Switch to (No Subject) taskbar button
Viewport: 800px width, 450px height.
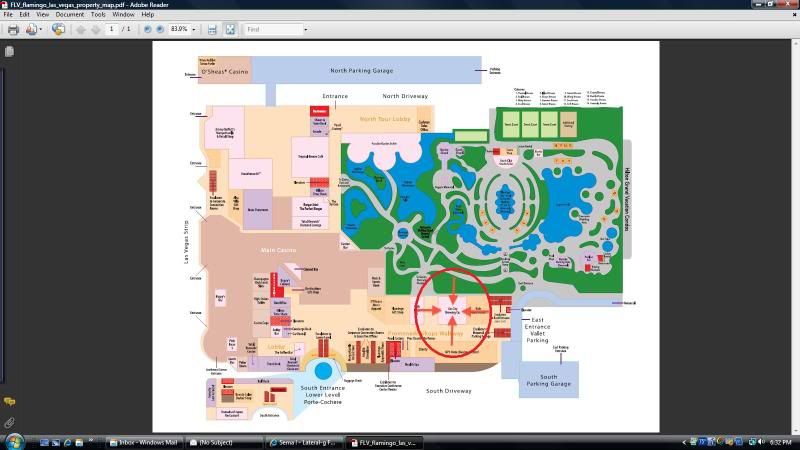[224, 442]
